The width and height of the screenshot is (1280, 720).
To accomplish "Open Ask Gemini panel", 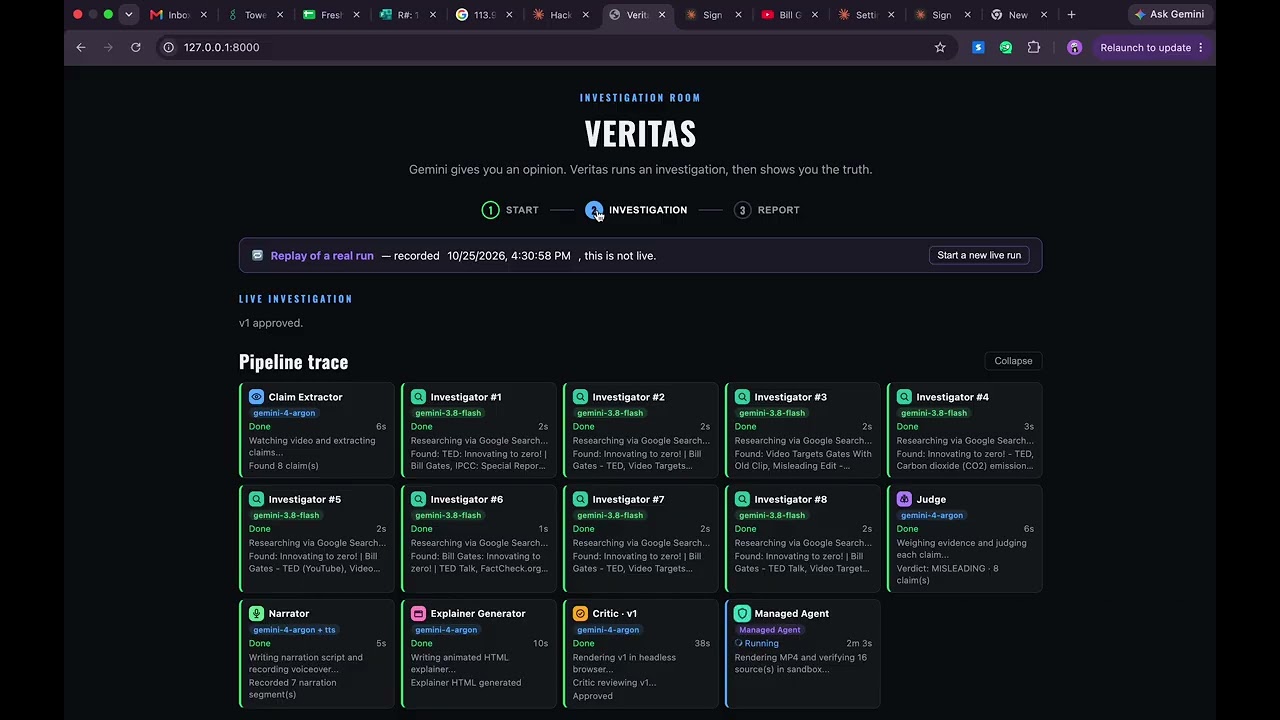I will click(1170, 15).
